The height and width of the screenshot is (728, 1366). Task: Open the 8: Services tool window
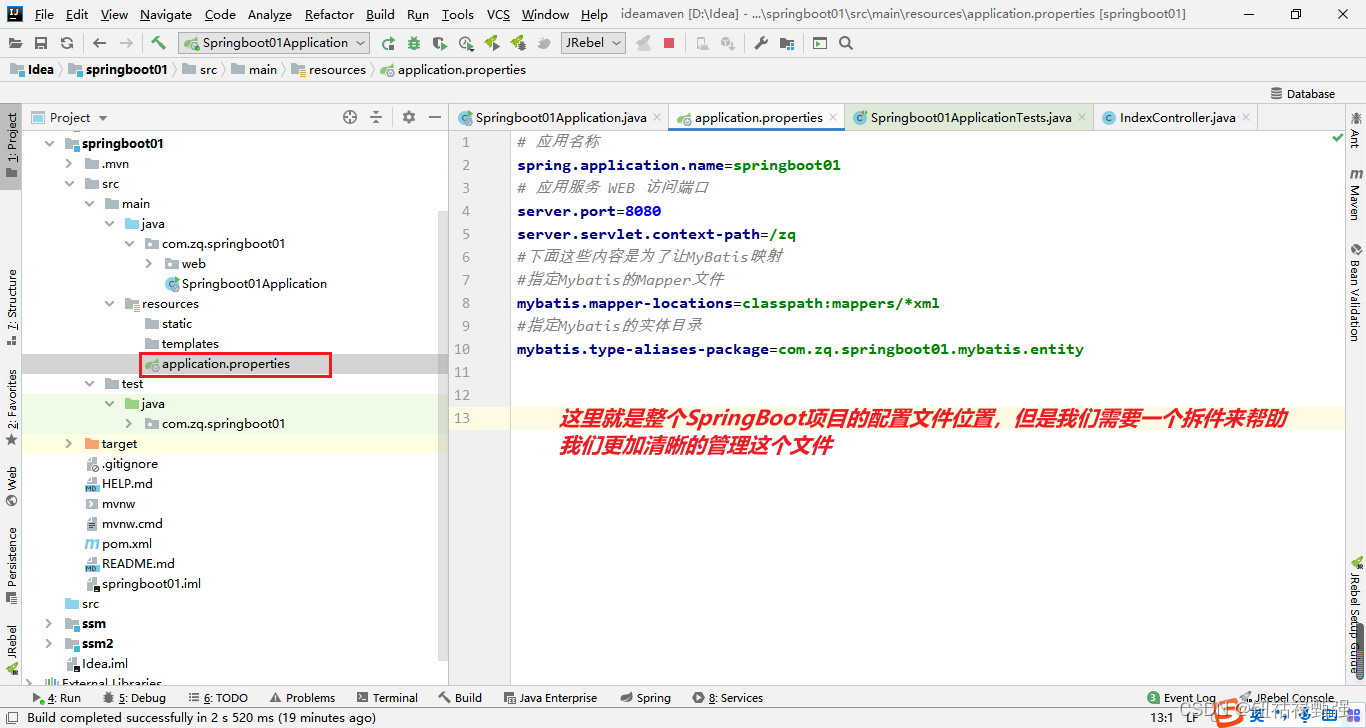pyautogui.click(x=727, y=698)
